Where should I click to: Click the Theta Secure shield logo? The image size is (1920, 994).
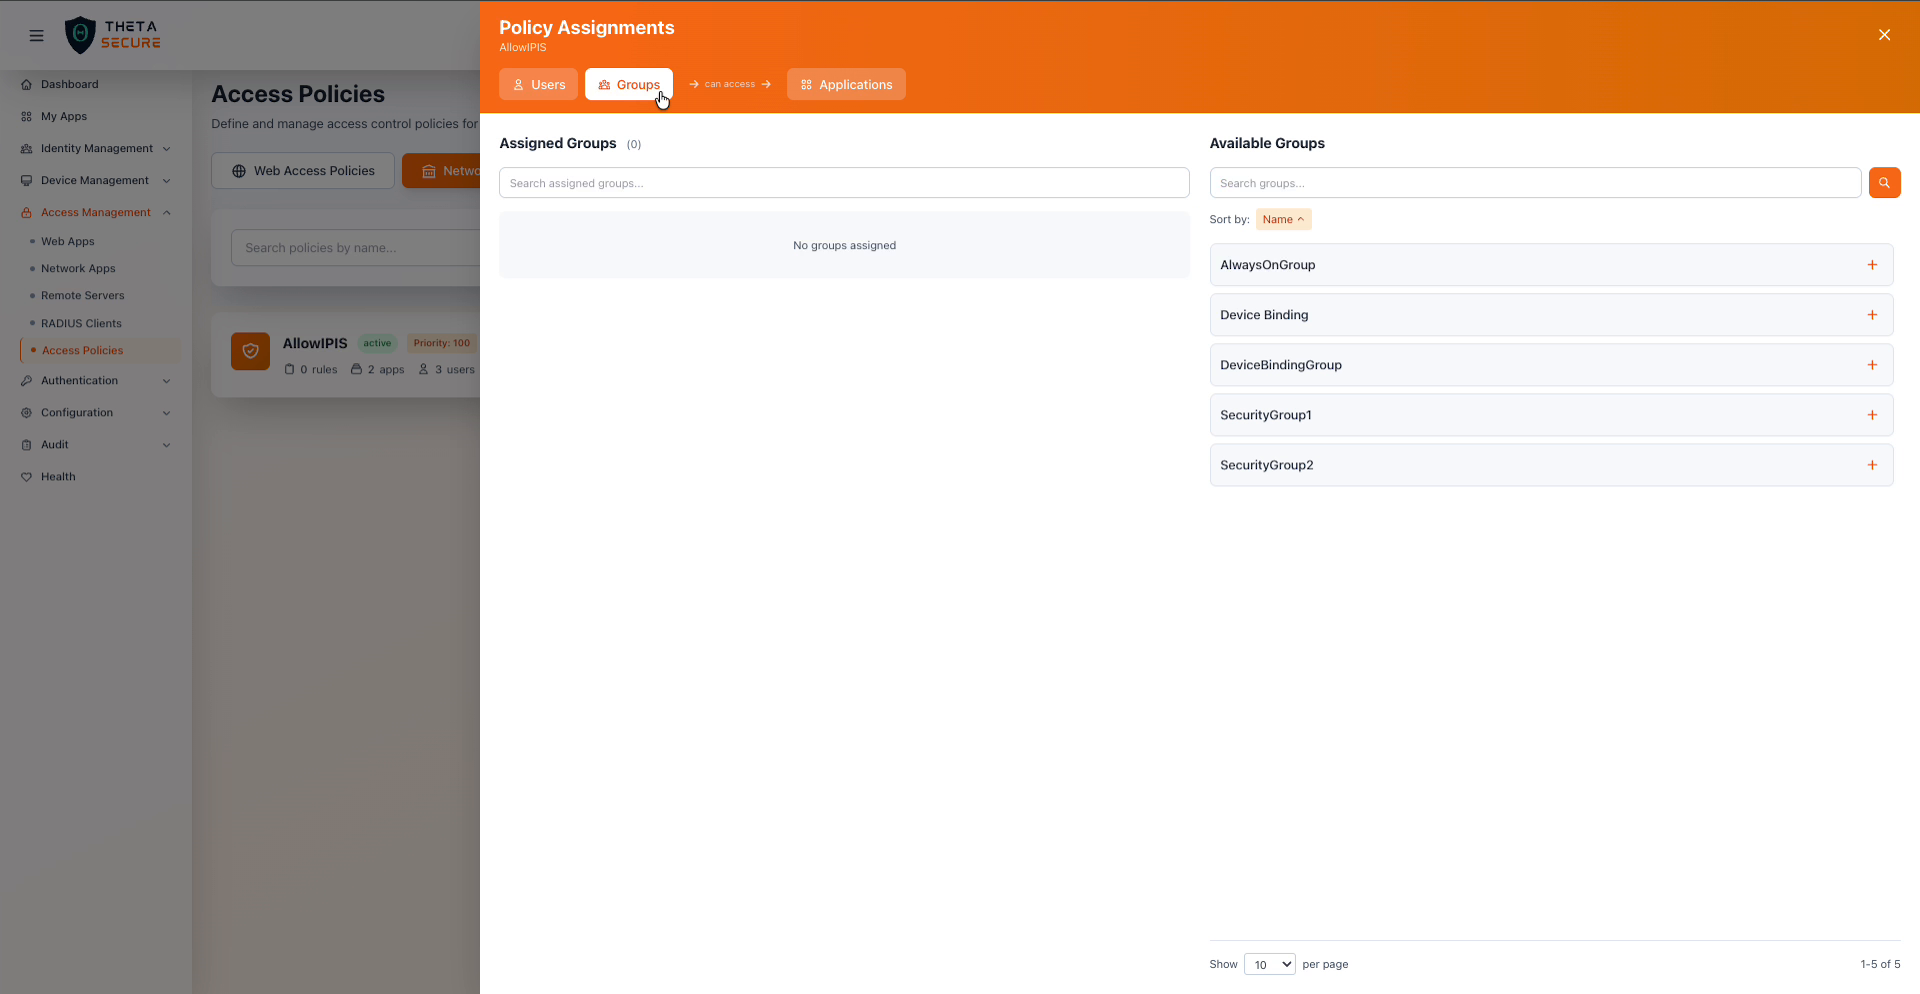80,34
